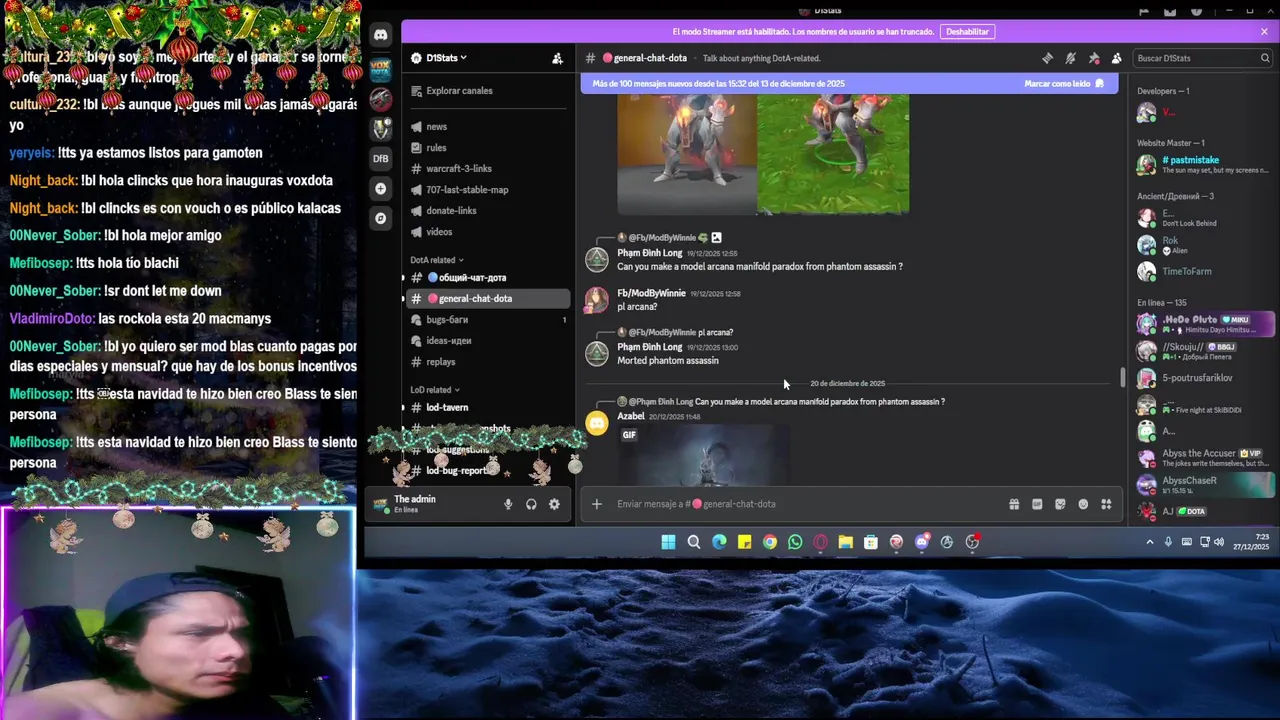Open notification settings bell icon
The width and height of the screenshot is (1280, 720).
pos(1070,58)
